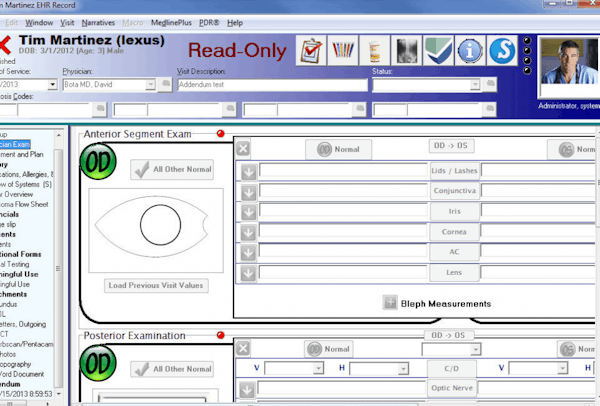Click red dot next to Anterior Segment Exam

coord(220,134)
